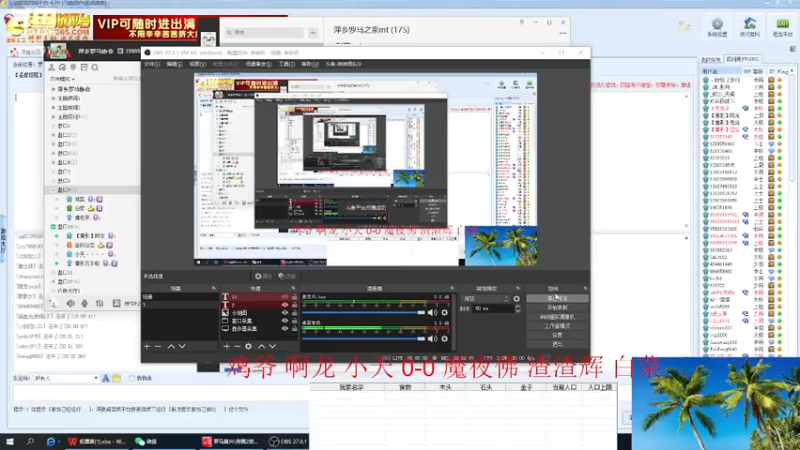The width and height of the screenshot is (800, 450).
Task: Click 退出 in OBS controls
Action: (x=557, y=344)
